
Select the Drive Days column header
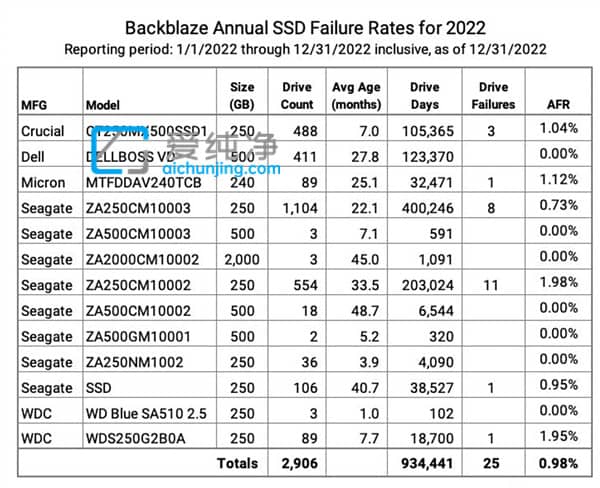(x=424, y=96)
